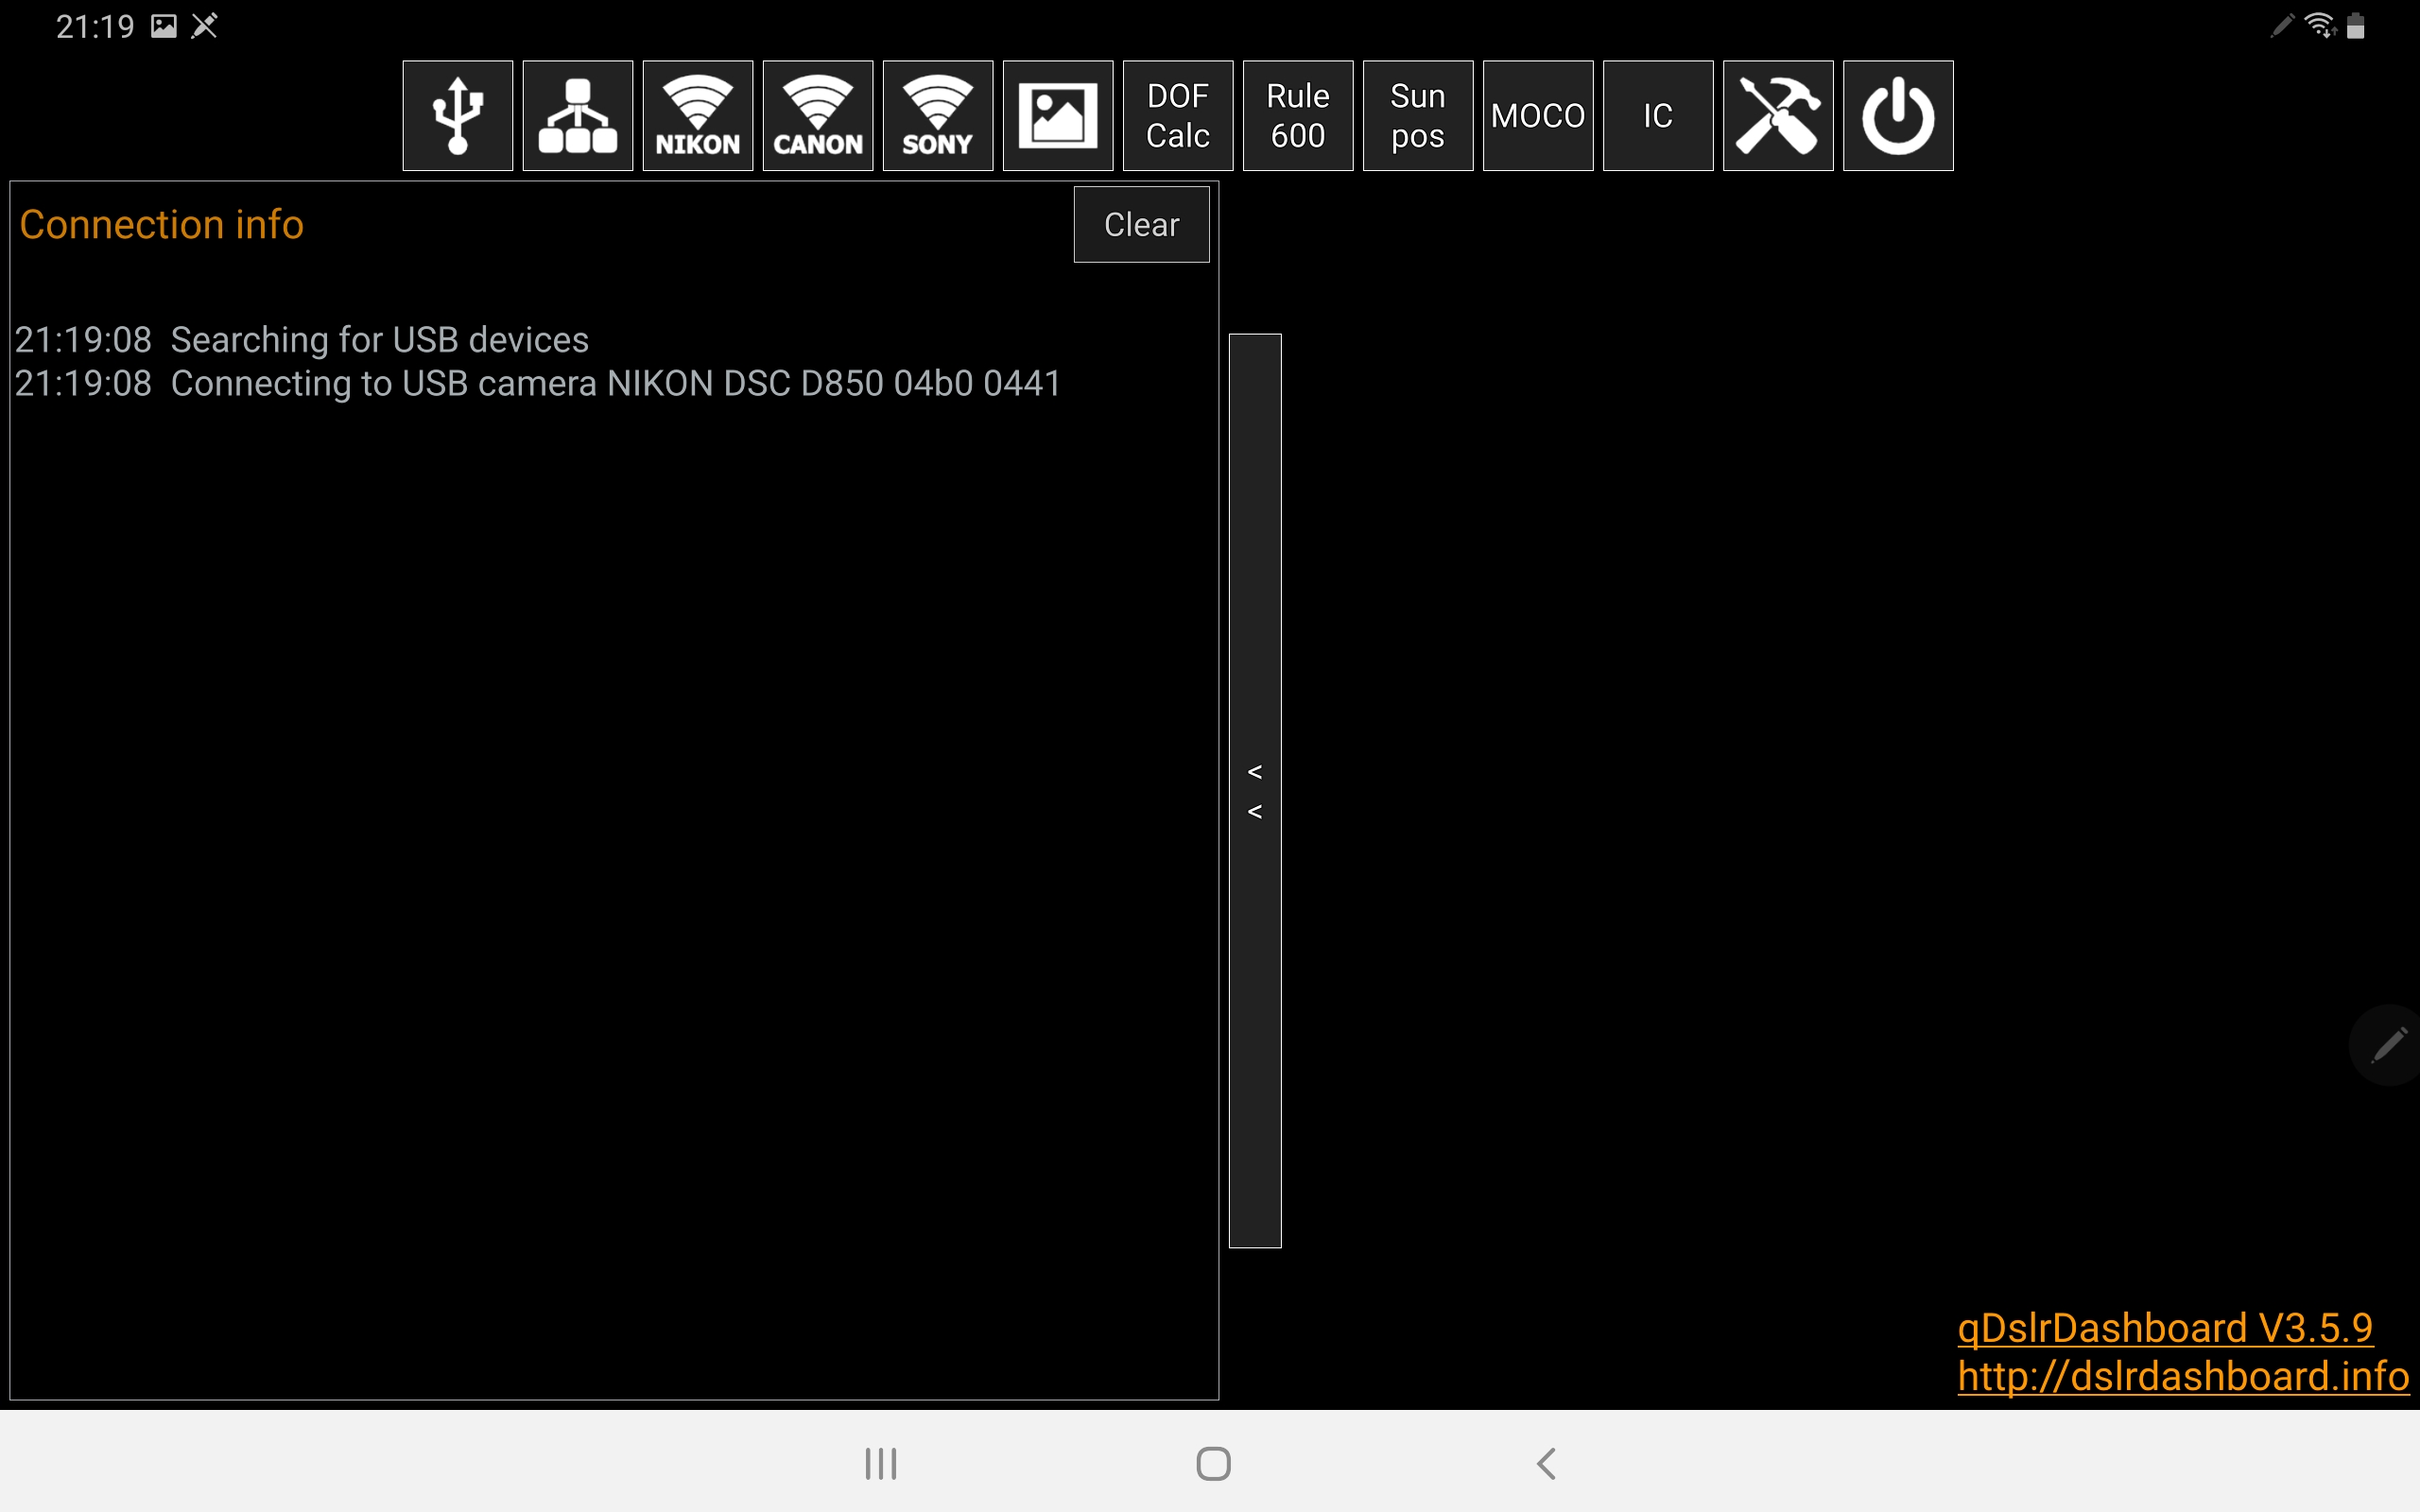
Task: Click the Nikon camera connection icon
Action: coord(697,113)
